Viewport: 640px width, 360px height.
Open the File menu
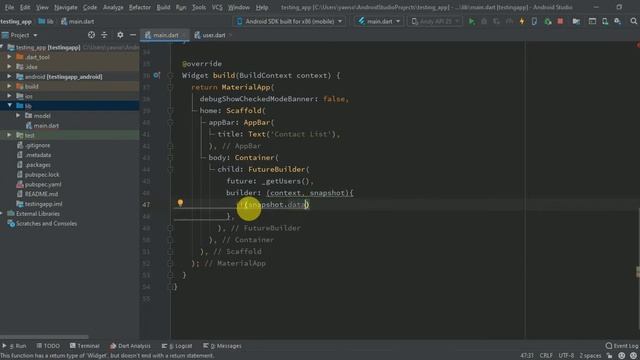click(x=9, y=7)
